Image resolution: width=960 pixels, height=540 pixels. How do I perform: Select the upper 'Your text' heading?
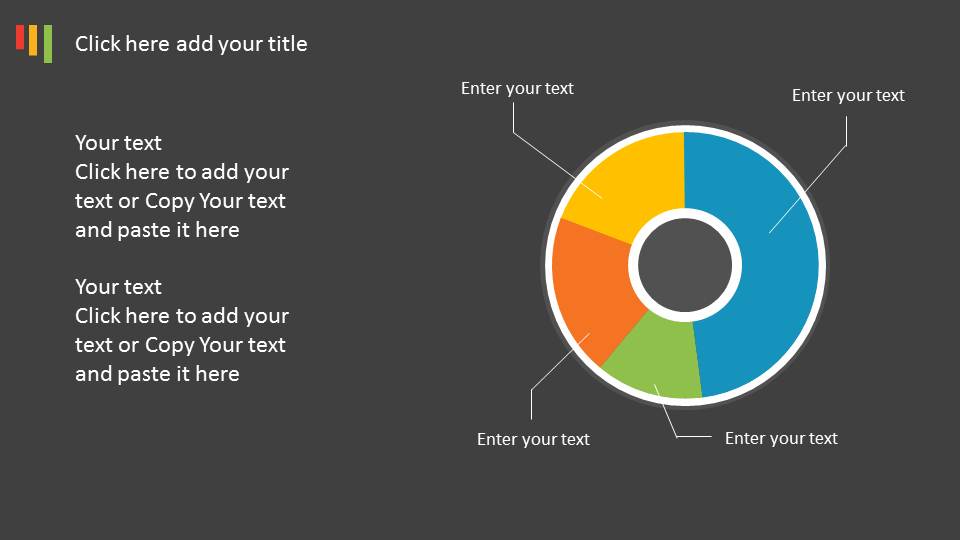coord(118,143)
